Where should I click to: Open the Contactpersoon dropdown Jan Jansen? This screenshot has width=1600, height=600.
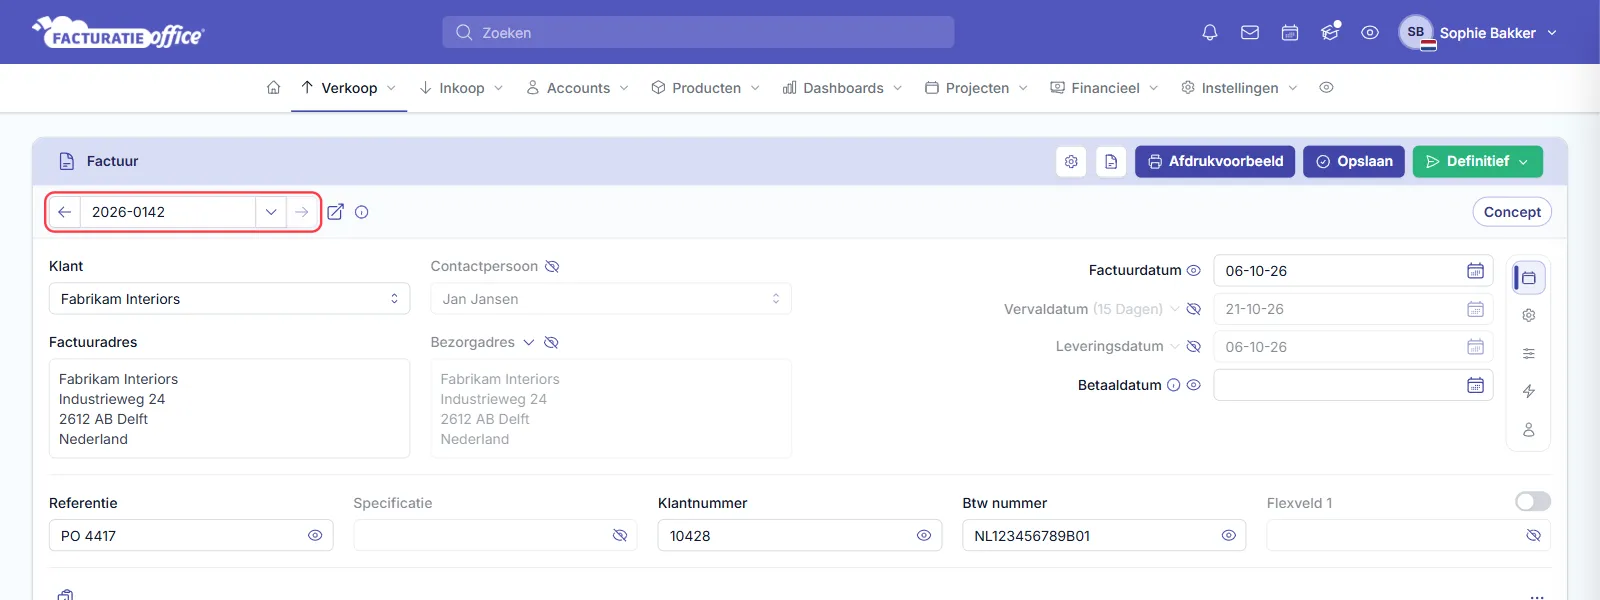click(x=611, y=299)
